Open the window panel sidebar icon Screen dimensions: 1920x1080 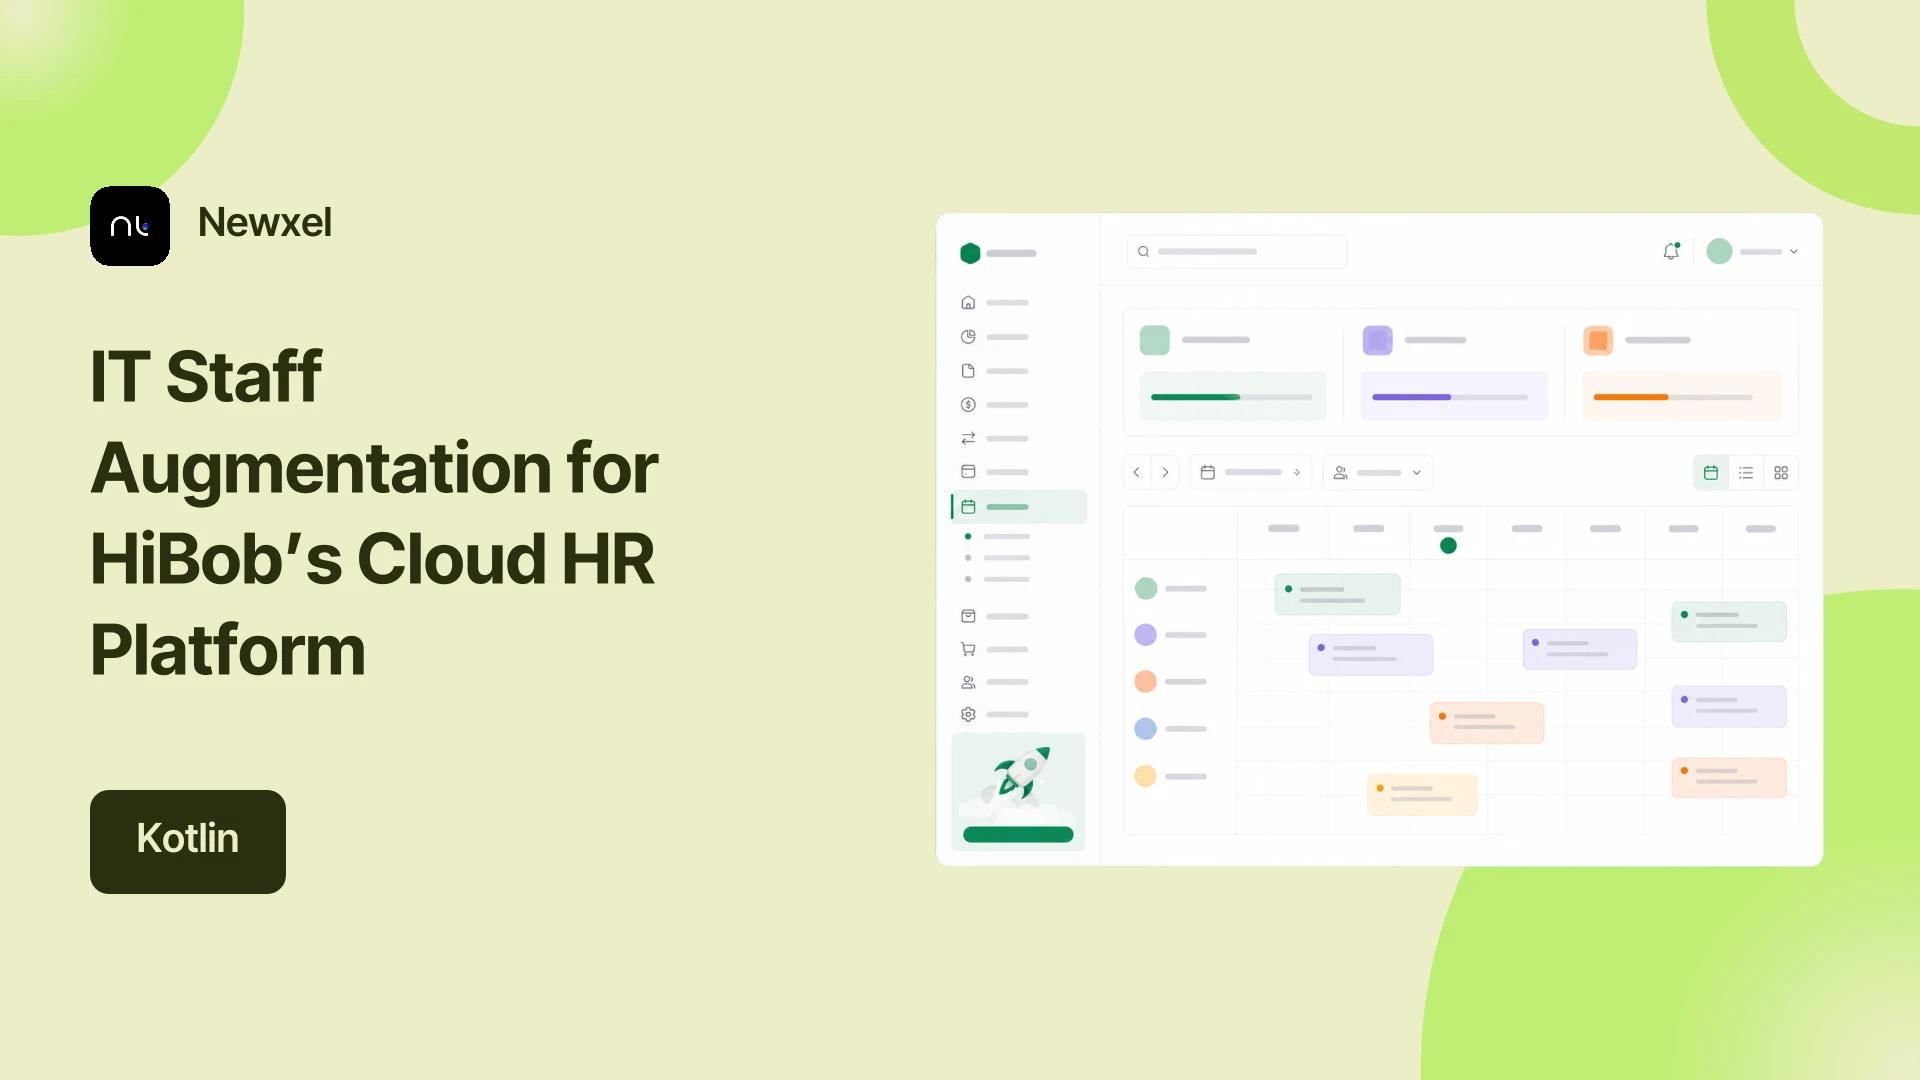point(968,471)
